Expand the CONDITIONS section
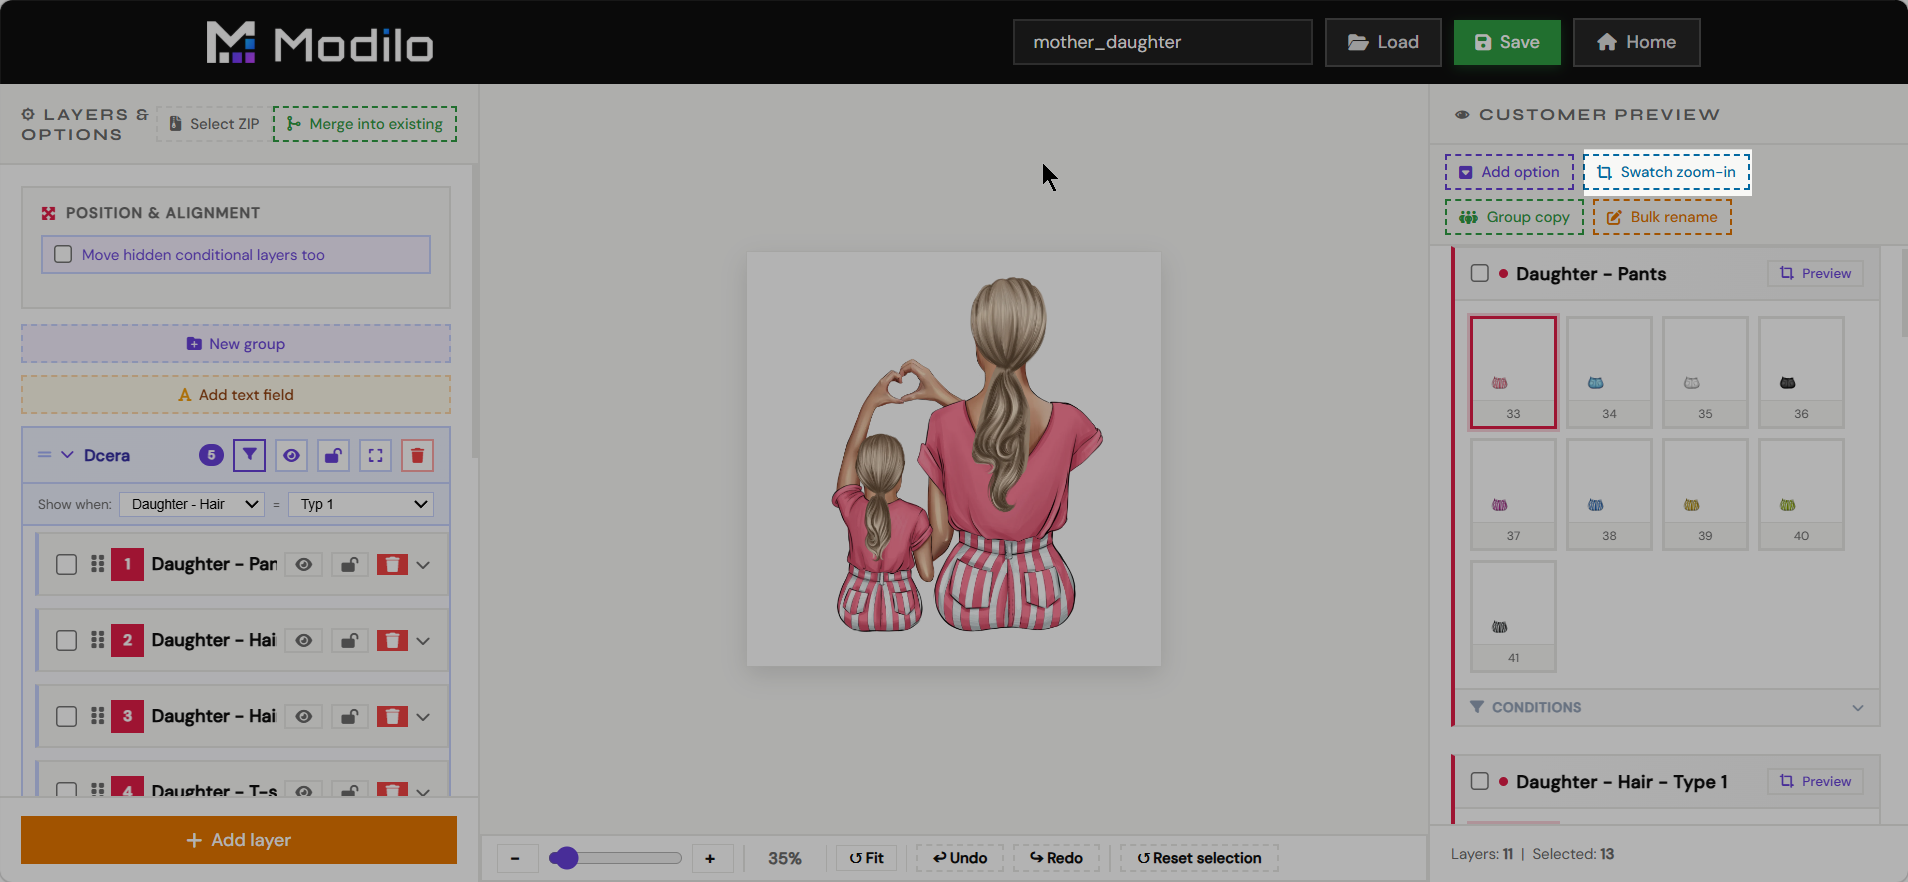This screenshot has width=1908, height=882. coord(1667,707)
